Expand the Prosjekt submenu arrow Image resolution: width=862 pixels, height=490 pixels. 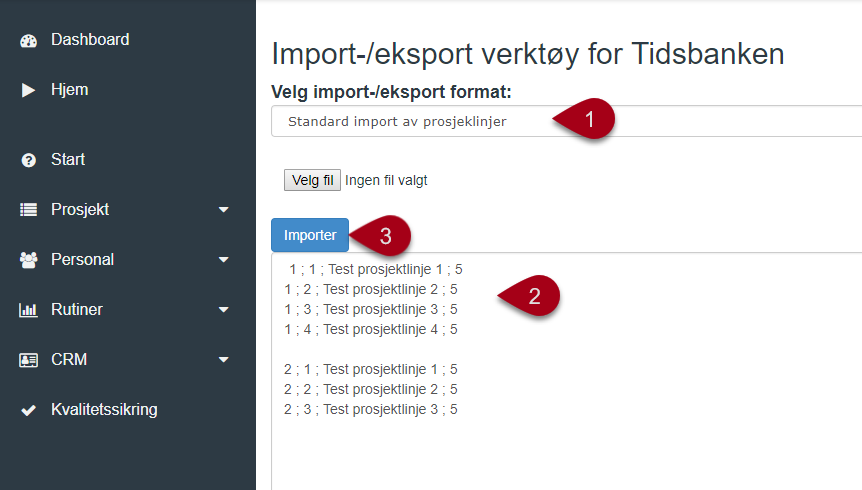coord(223,210)
